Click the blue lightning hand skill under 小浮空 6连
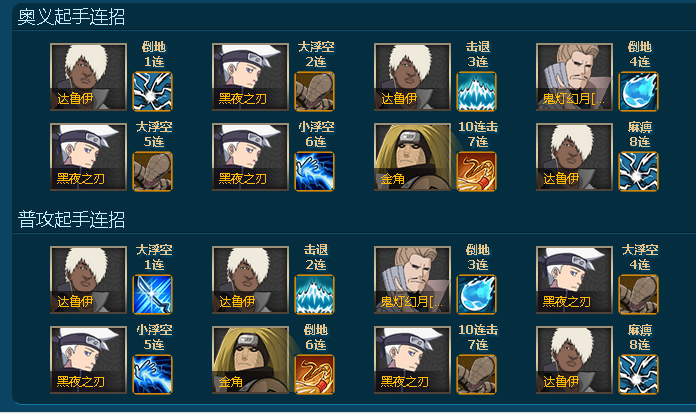Screen dimensions: 696x414 click(x=315, y=172)
